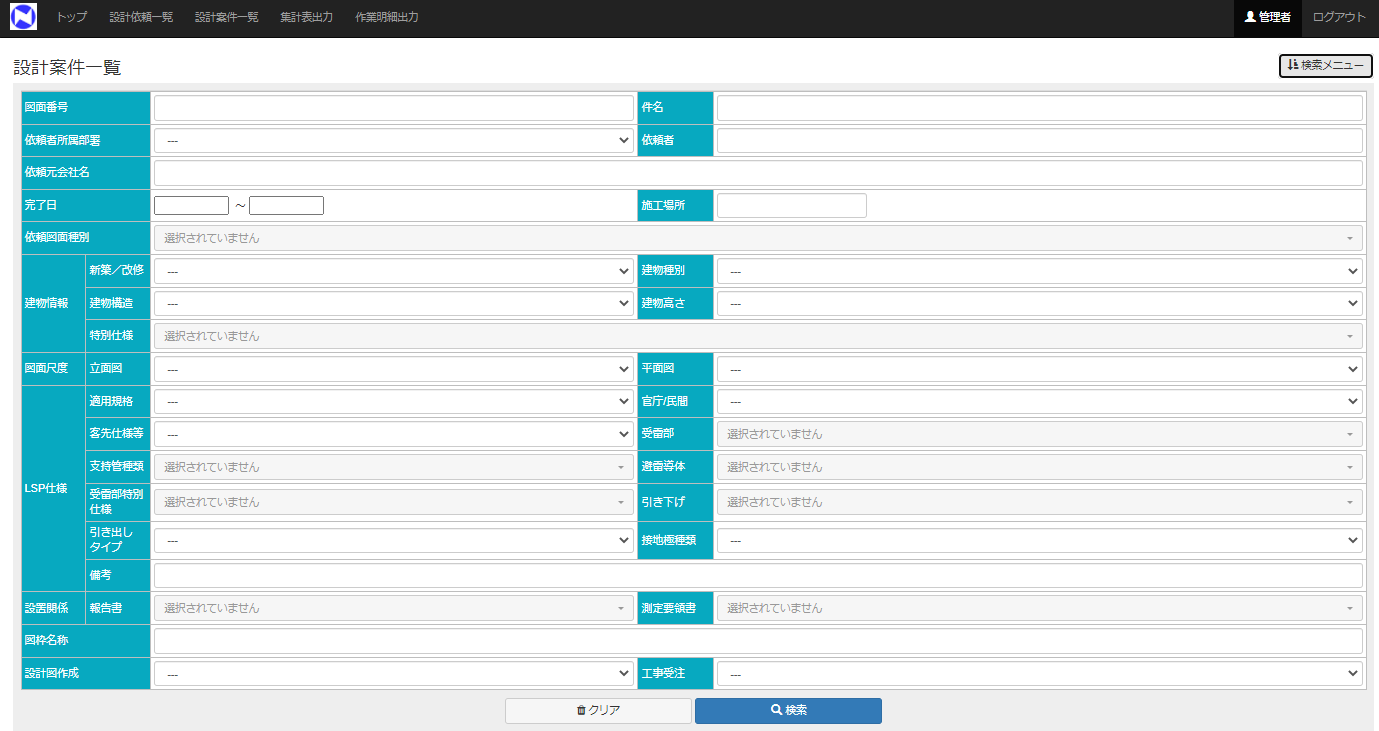The image size is (1379, 731).
Task: Focus the 件名 input field
Action: point(1039,107)
